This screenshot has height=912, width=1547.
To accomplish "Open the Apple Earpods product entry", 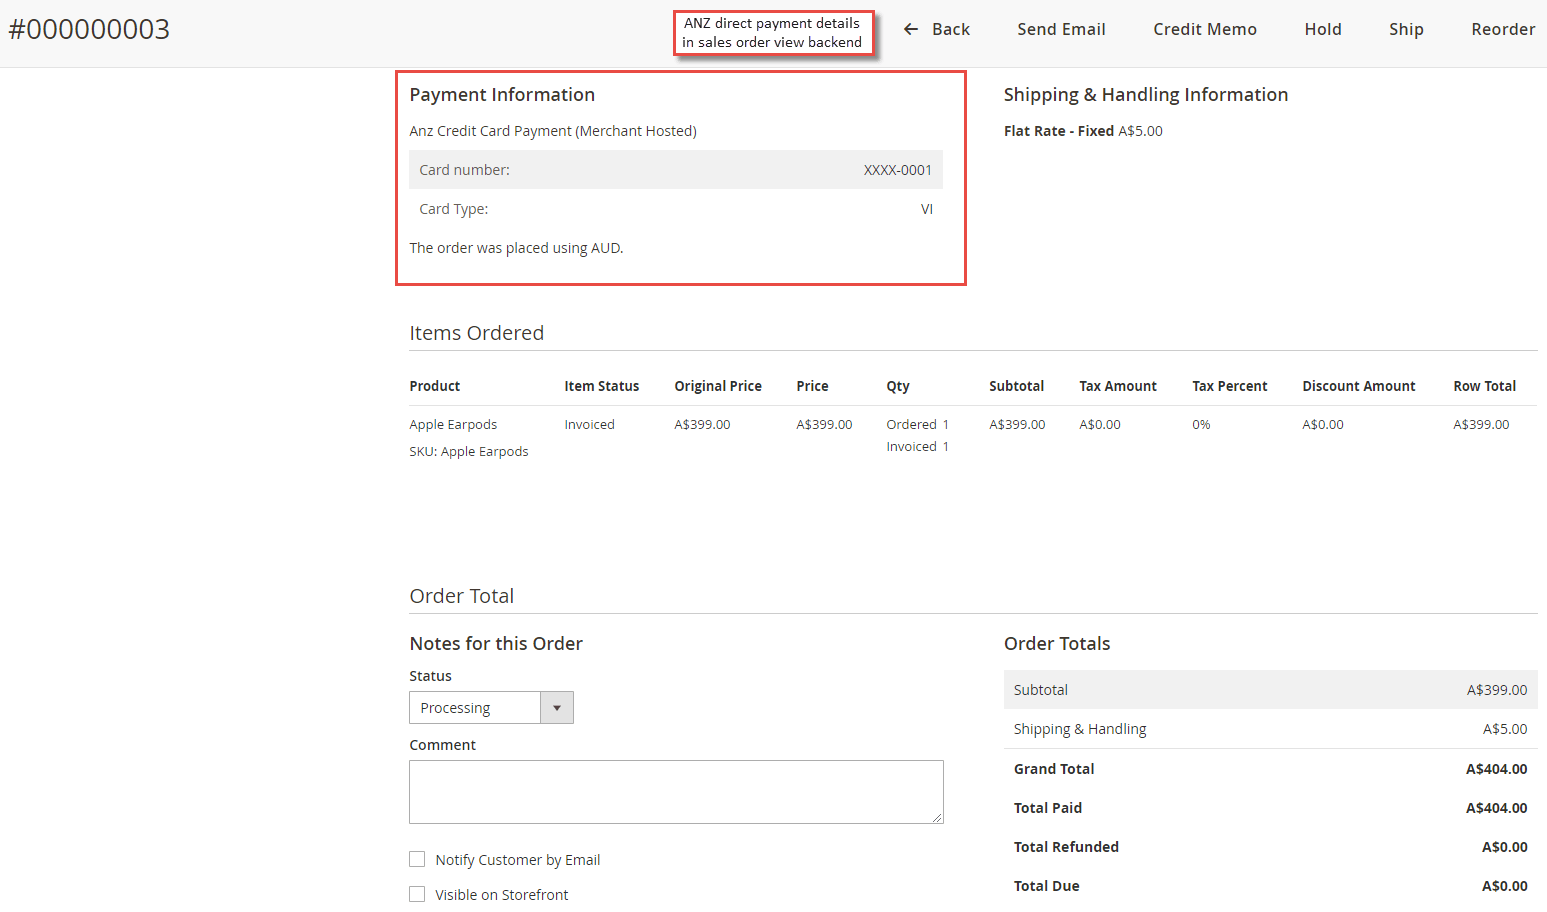I will click(453, 424).
